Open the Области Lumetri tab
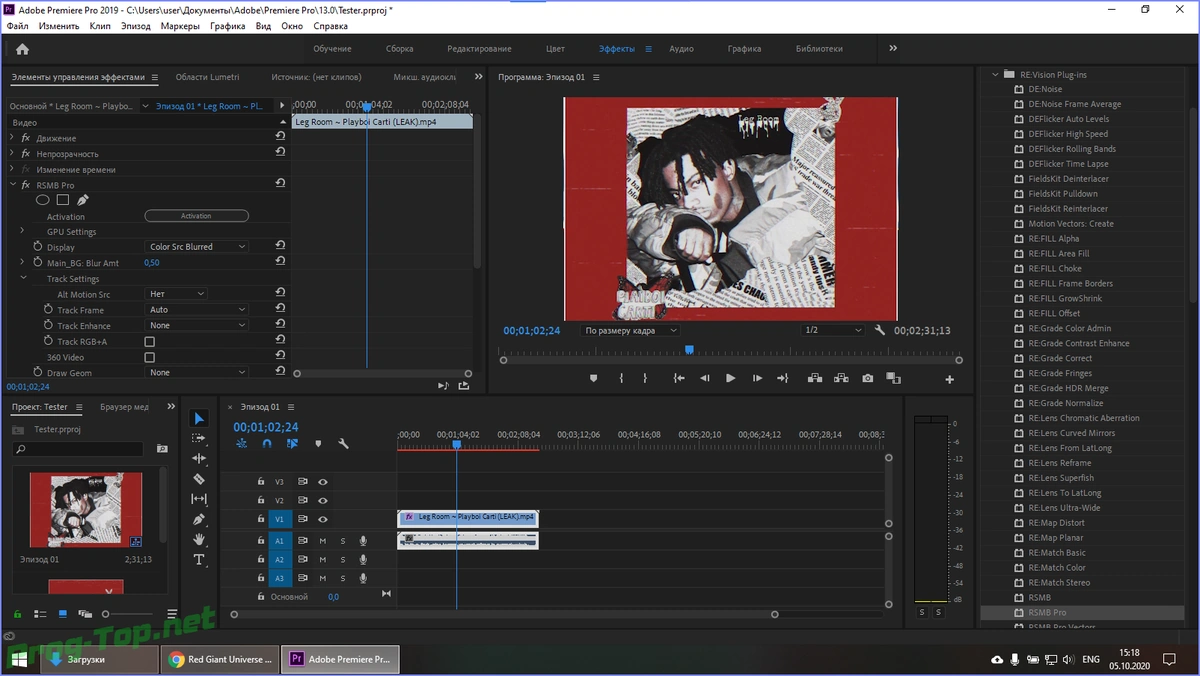The height and width of the screenshot is (676, 1200). (x=207, y=77)
